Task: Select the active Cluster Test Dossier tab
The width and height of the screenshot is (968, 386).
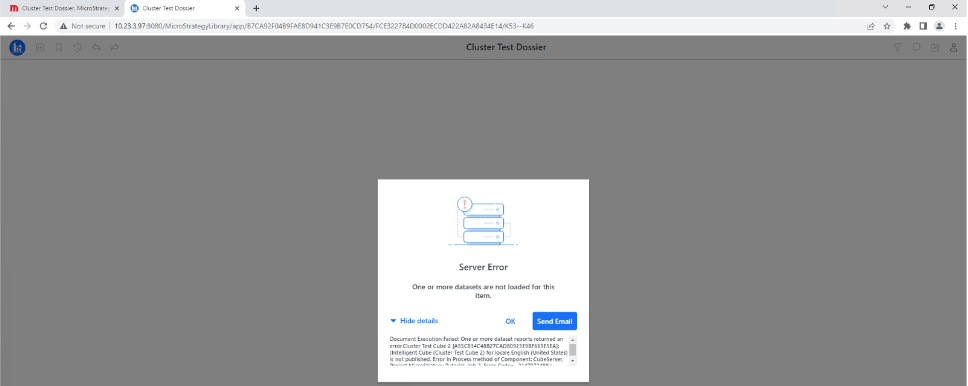Action: click(x=185, y=8)
